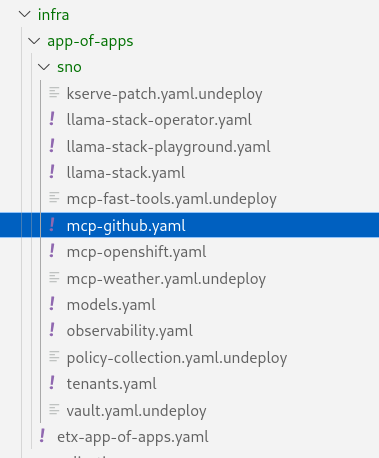Select the infra folder label

click(53, 15)
